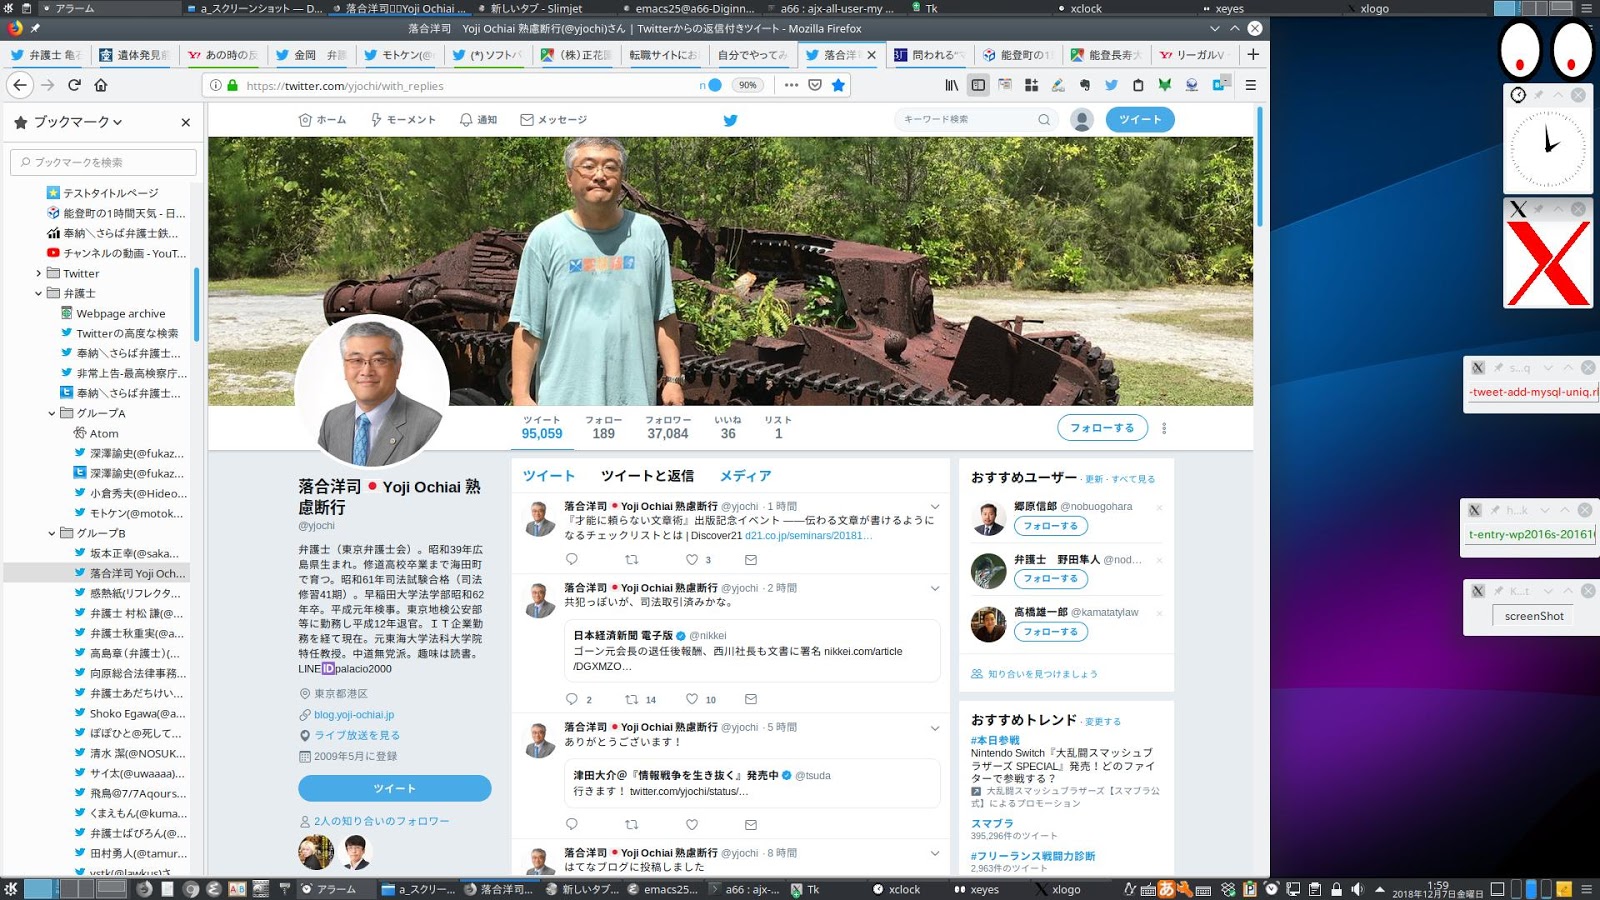Click the フォロワー 37,084 count
Image resolution: width=1600 pixels, height=900 pixels.
tap(667, 428)
